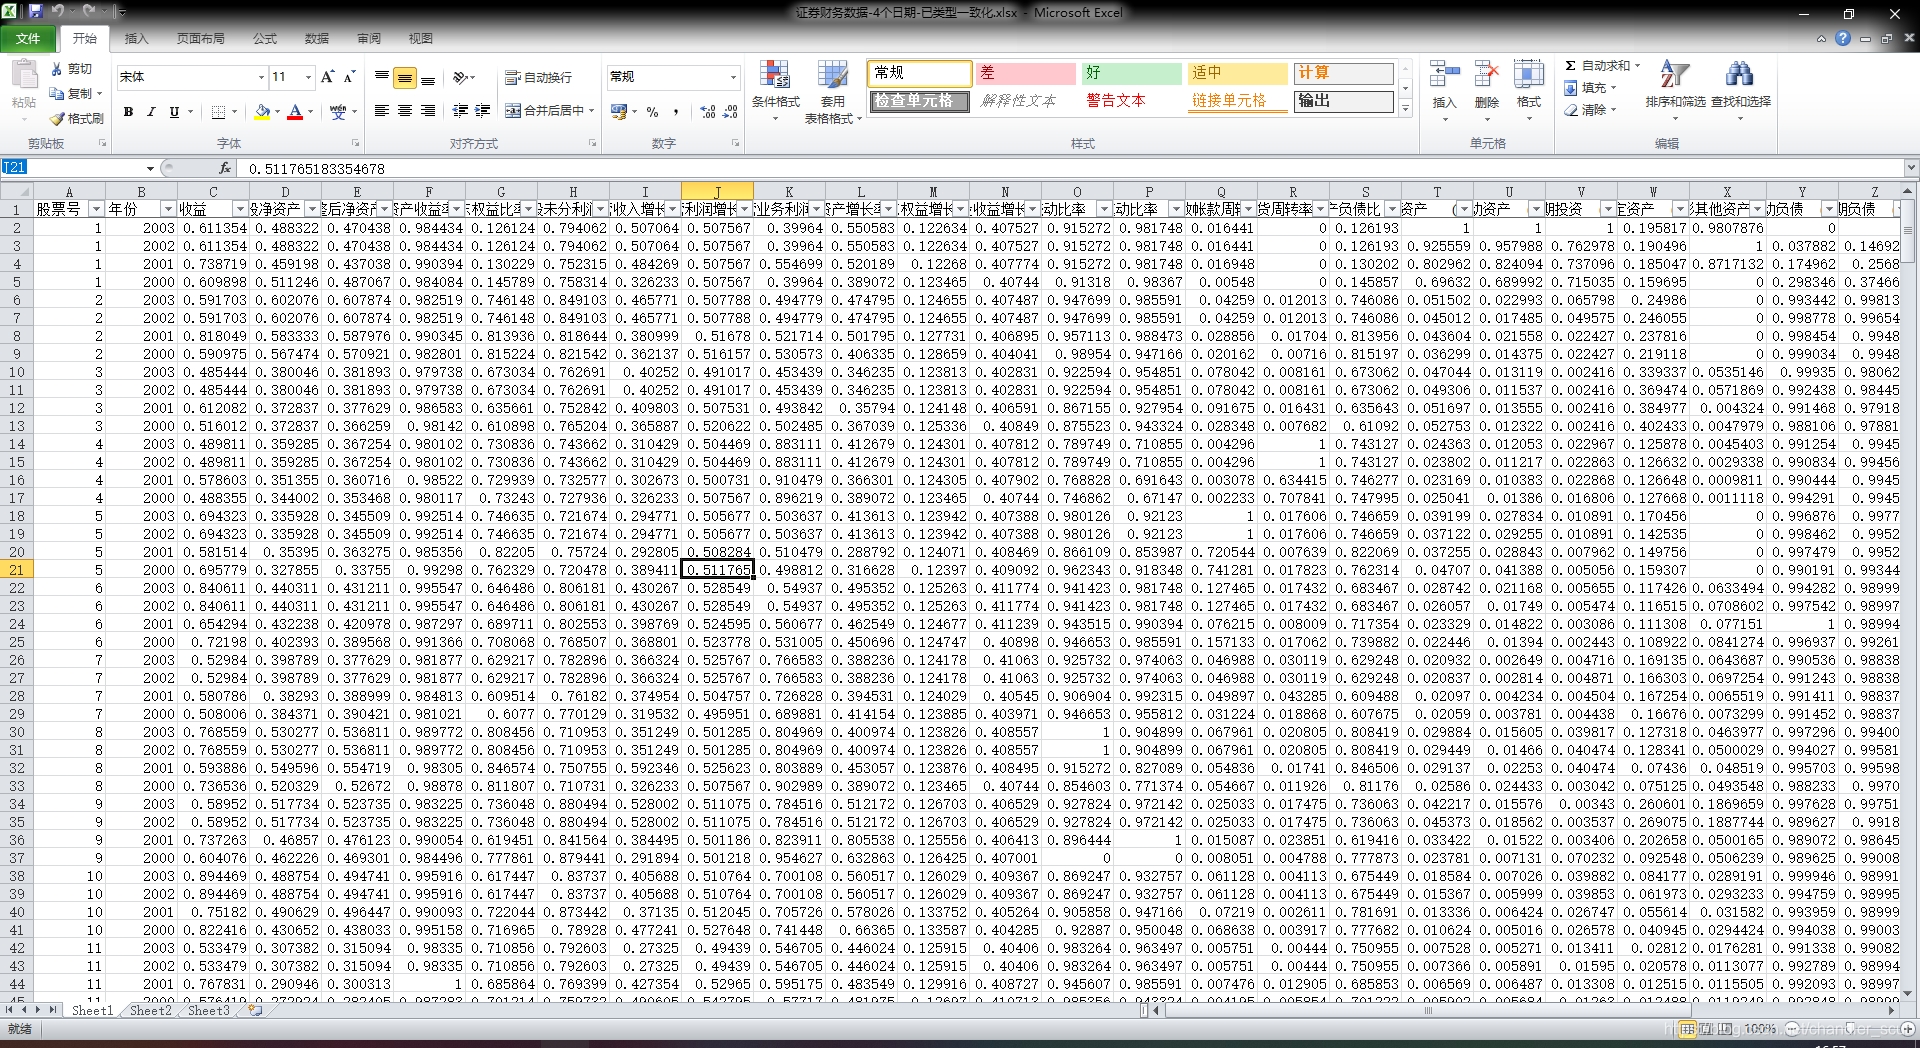Decrease font size with small A icon

point(349,77)
